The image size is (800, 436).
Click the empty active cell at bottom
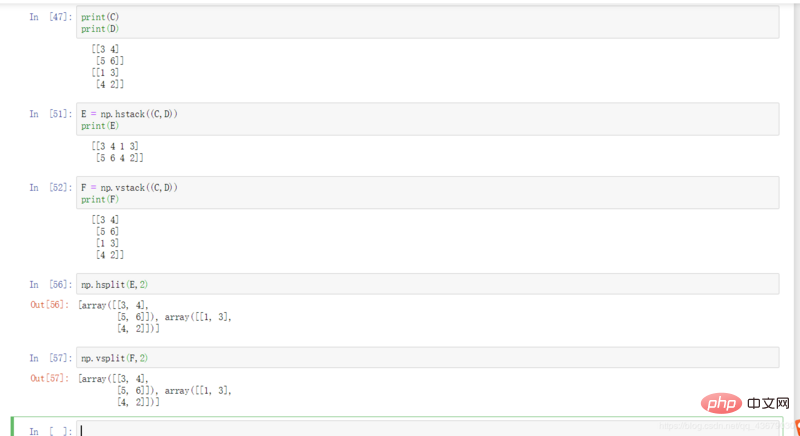(428, 429)
